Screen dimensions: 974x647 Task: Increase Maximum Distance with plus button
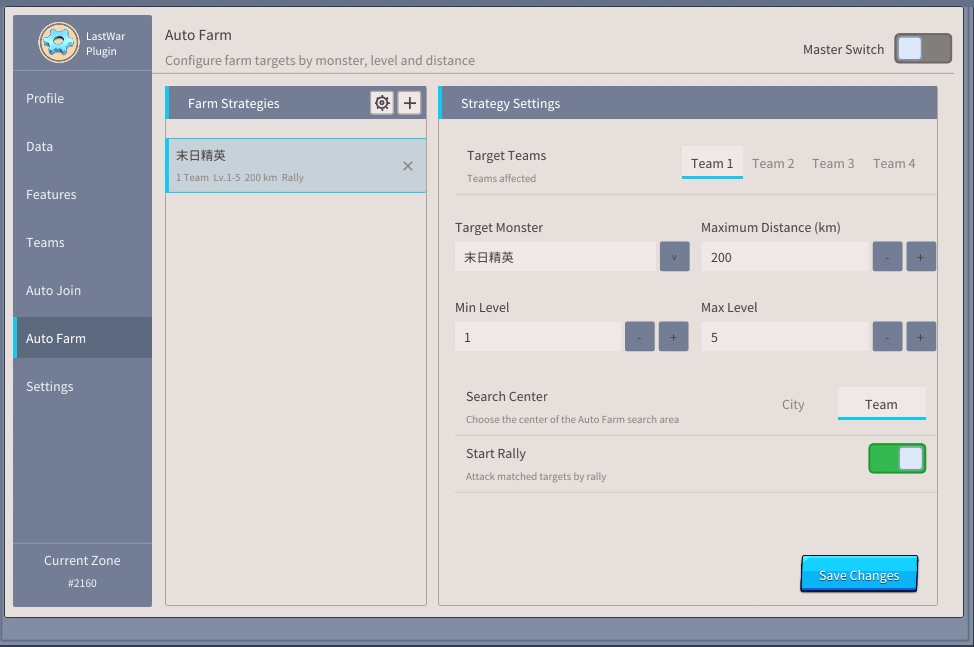pyautogui.click(x=921, y=257)
